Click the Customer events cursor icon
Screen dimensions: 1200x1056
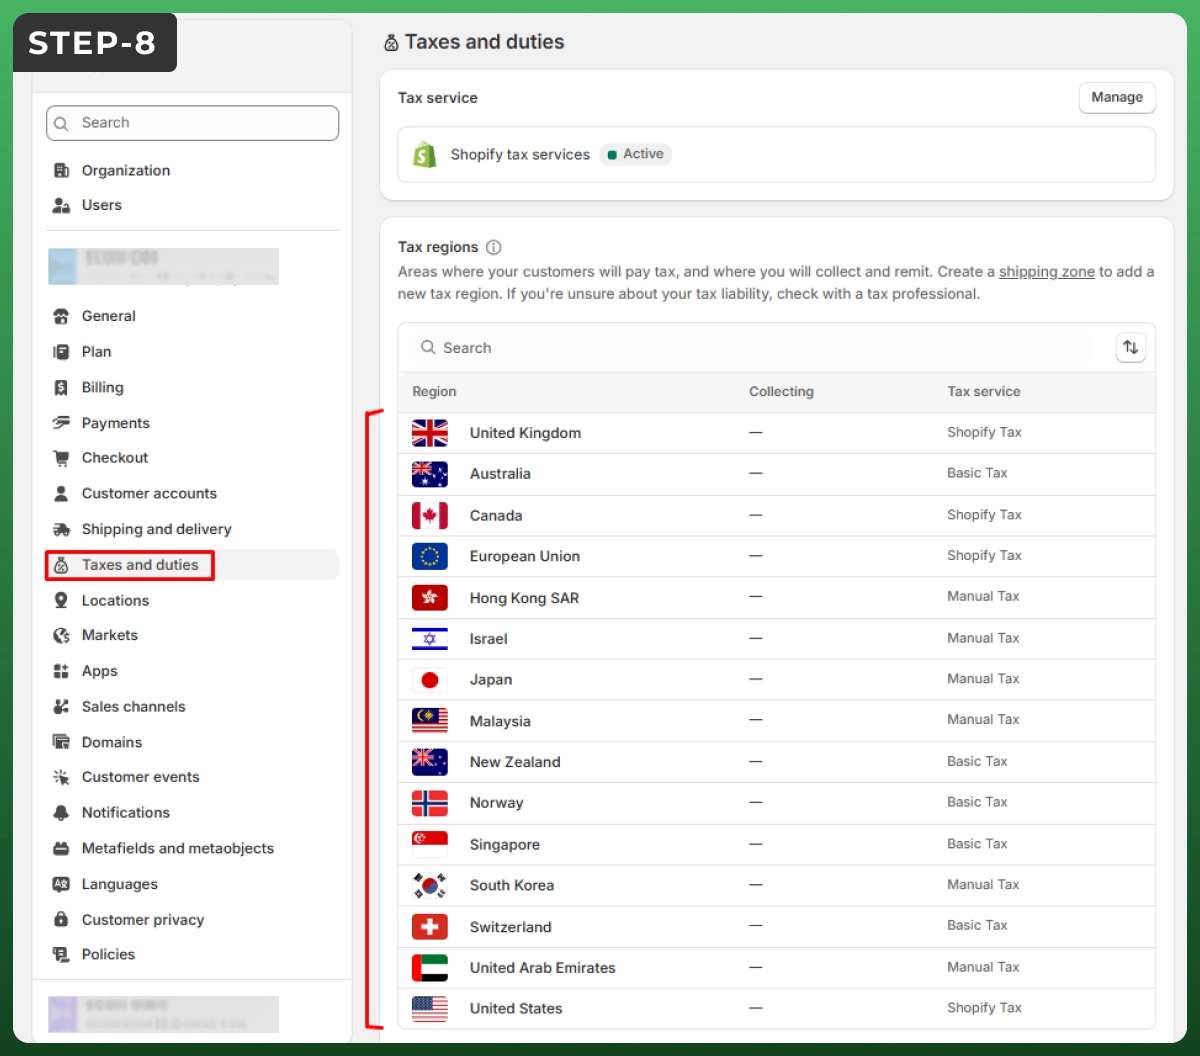point(61,777)
